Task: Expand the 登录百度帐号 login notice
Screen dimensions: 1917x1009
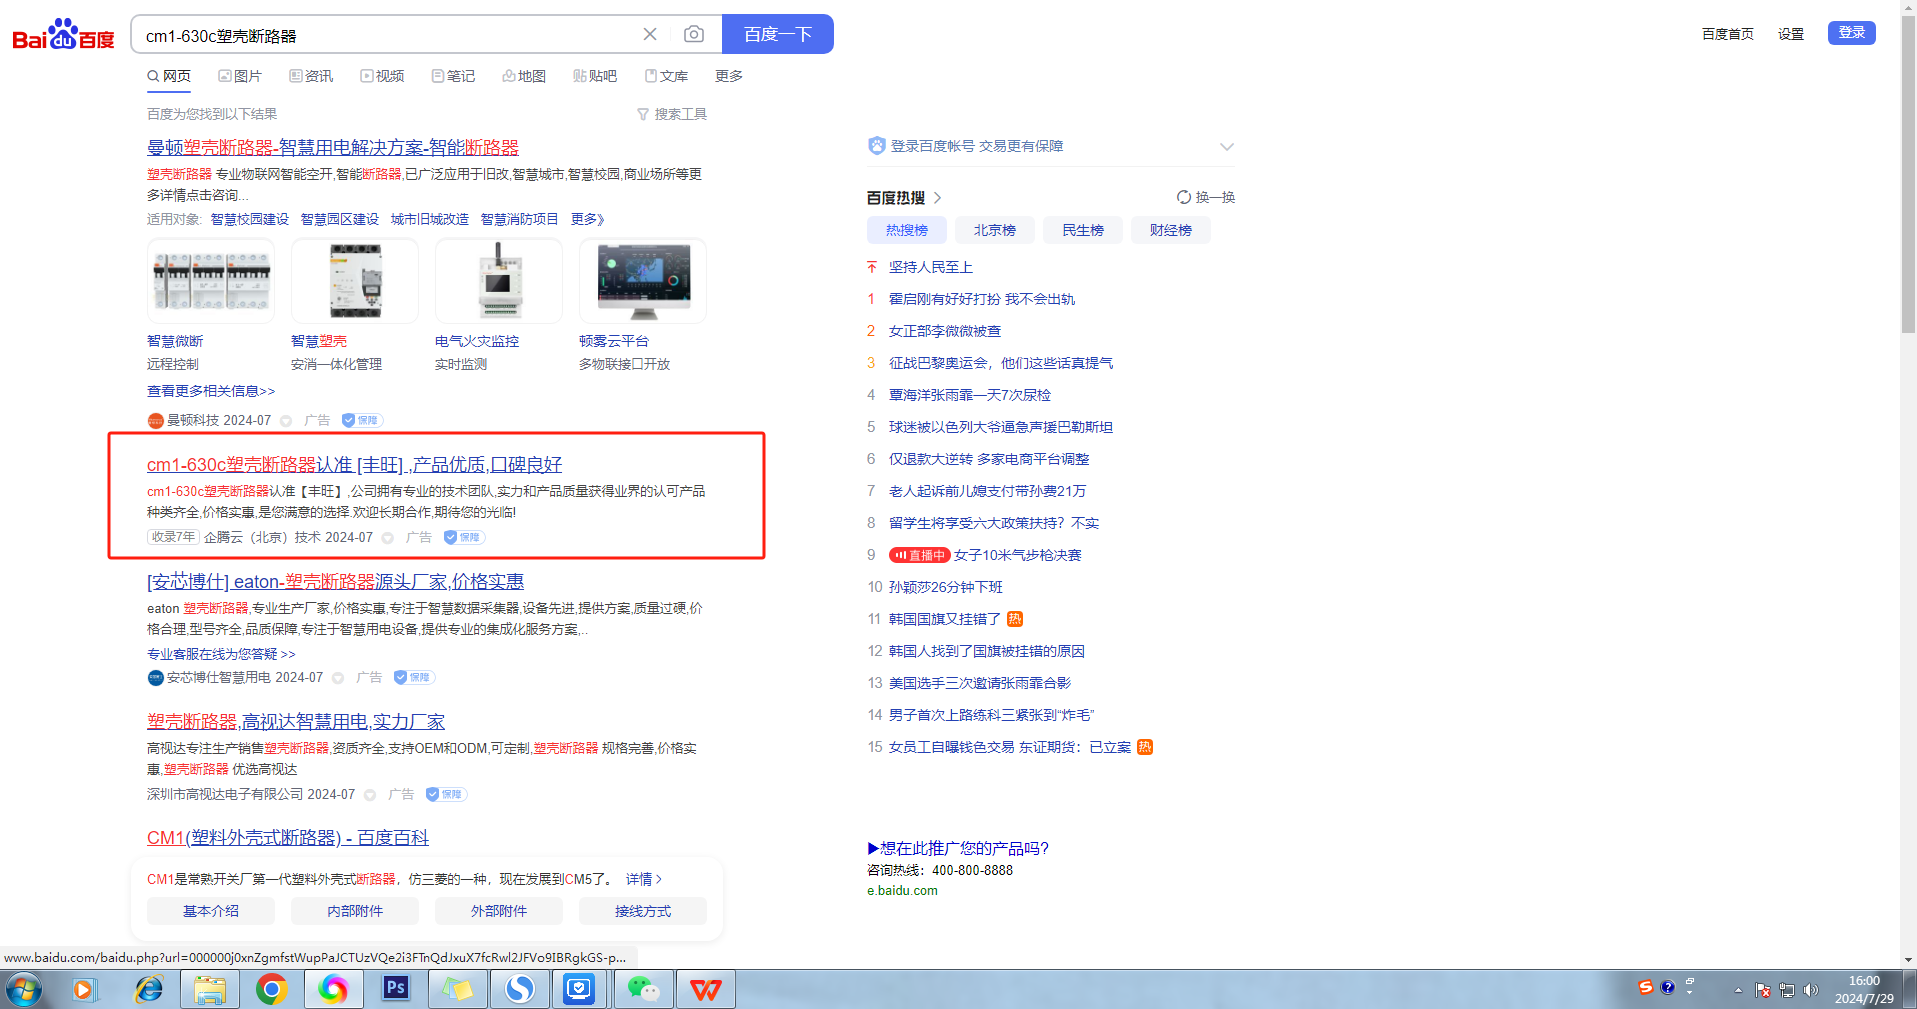Action: coord(1226,147)
